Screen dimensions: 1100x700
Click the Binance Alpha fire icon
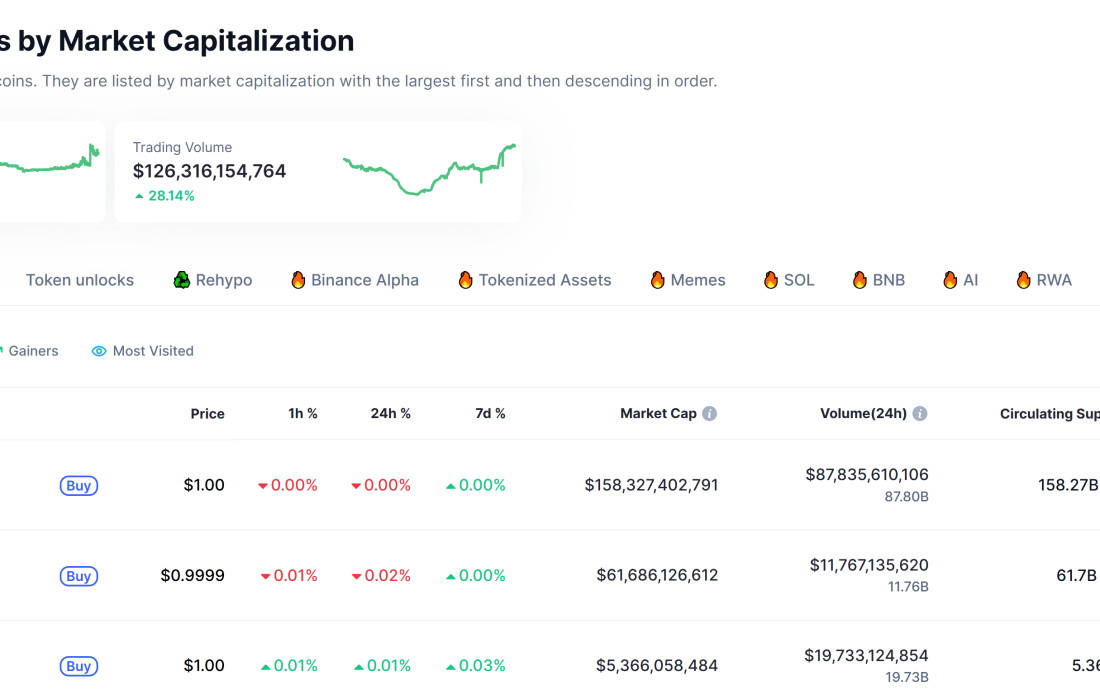point(298,280)
